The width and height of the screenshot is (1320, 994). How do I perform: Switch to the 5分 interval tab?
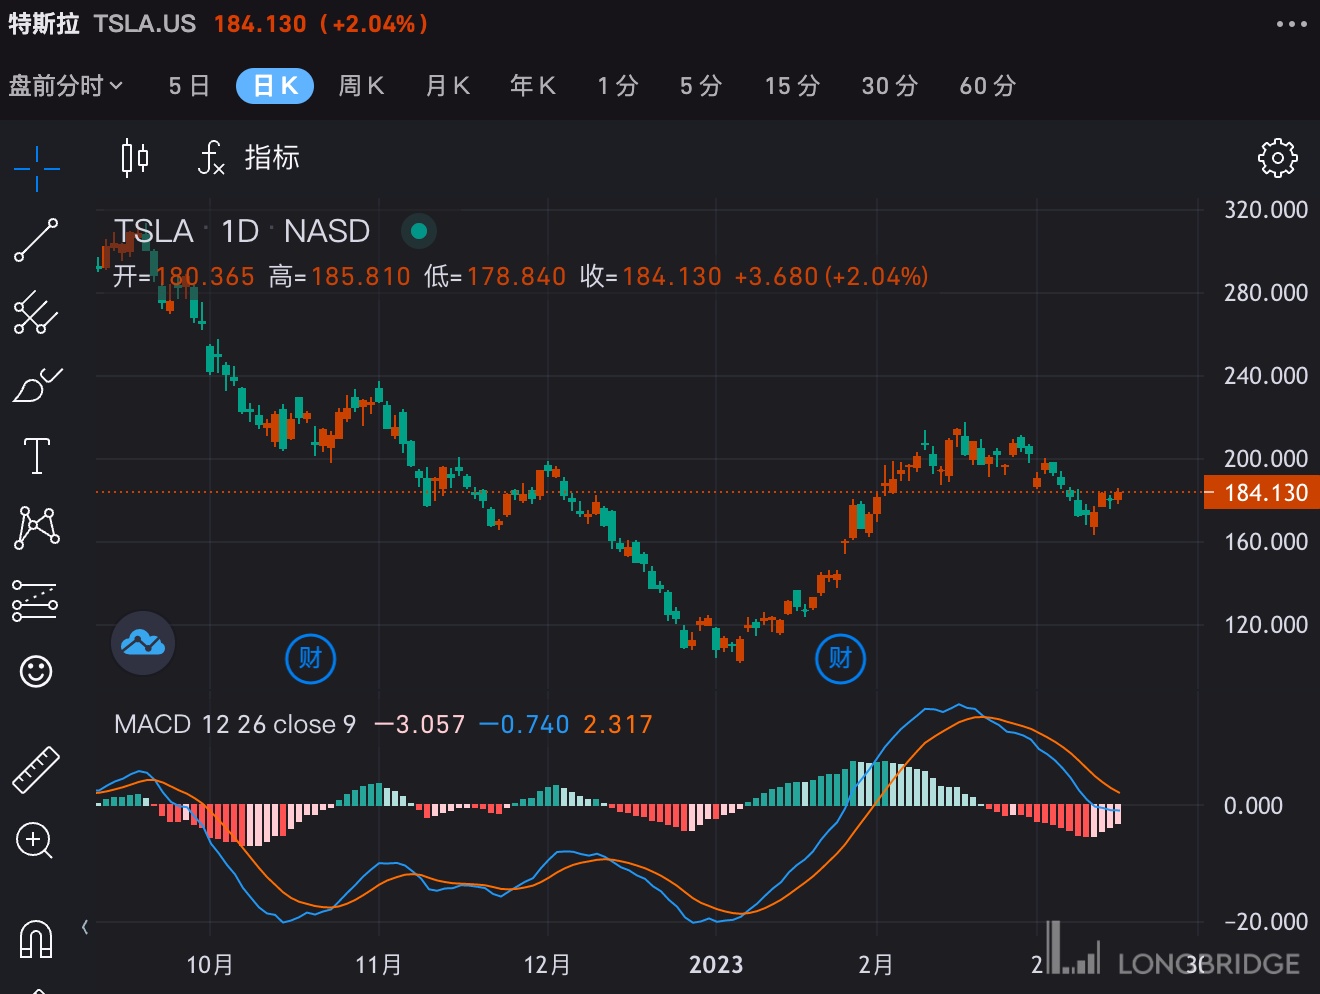coord(701,86)
